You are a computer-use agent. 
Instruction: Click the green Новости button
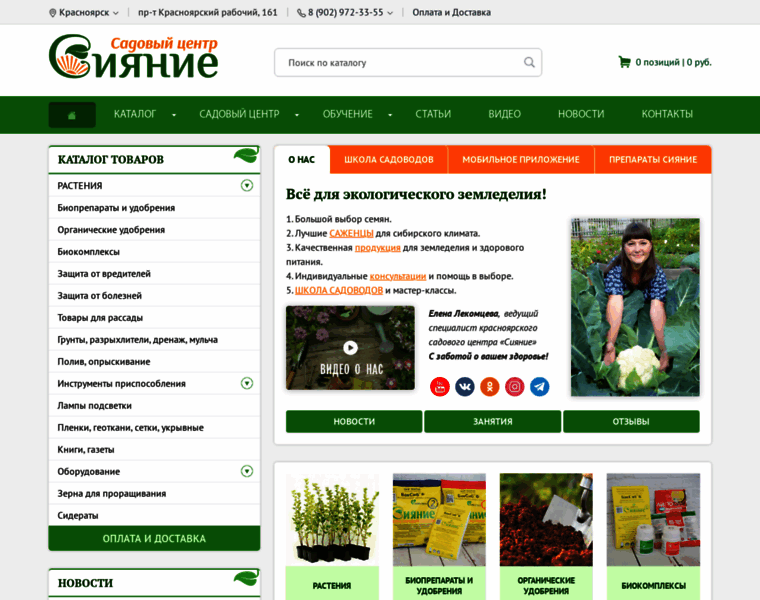tap(354, 422)
